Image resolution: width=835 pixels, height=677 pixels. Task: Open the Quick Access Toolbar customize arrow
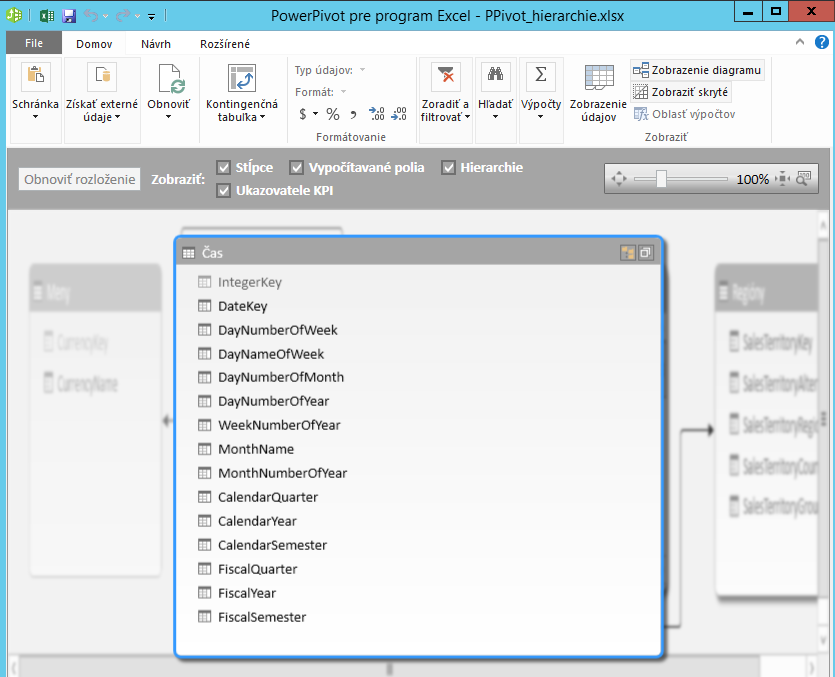(x=151, y=17)
